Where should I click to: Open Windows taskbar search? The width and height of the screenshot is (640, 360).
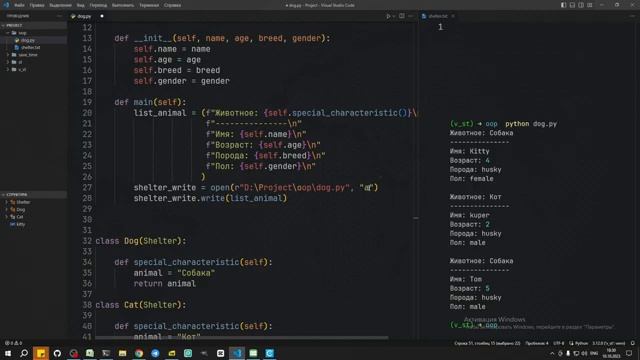24,353
